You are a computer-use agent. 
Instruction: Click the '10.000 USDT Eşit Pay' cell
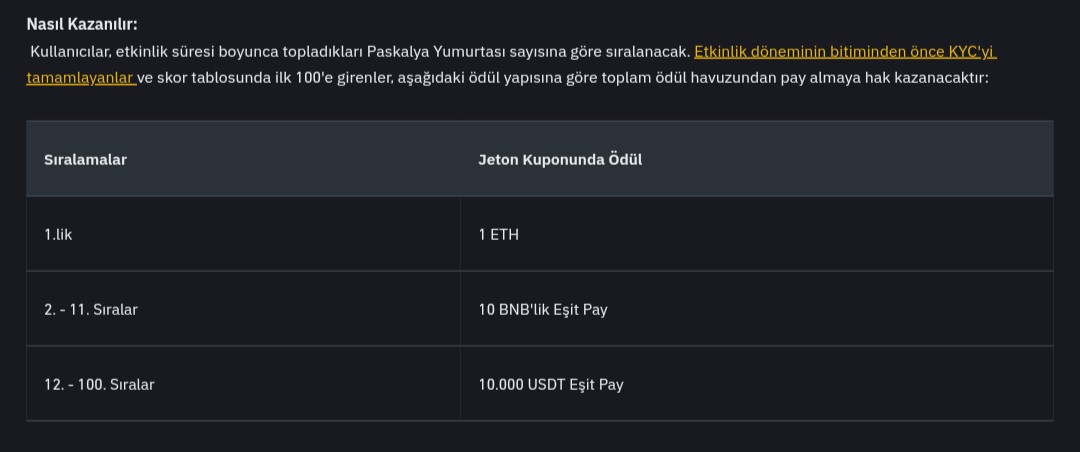[x=756, y=384]
